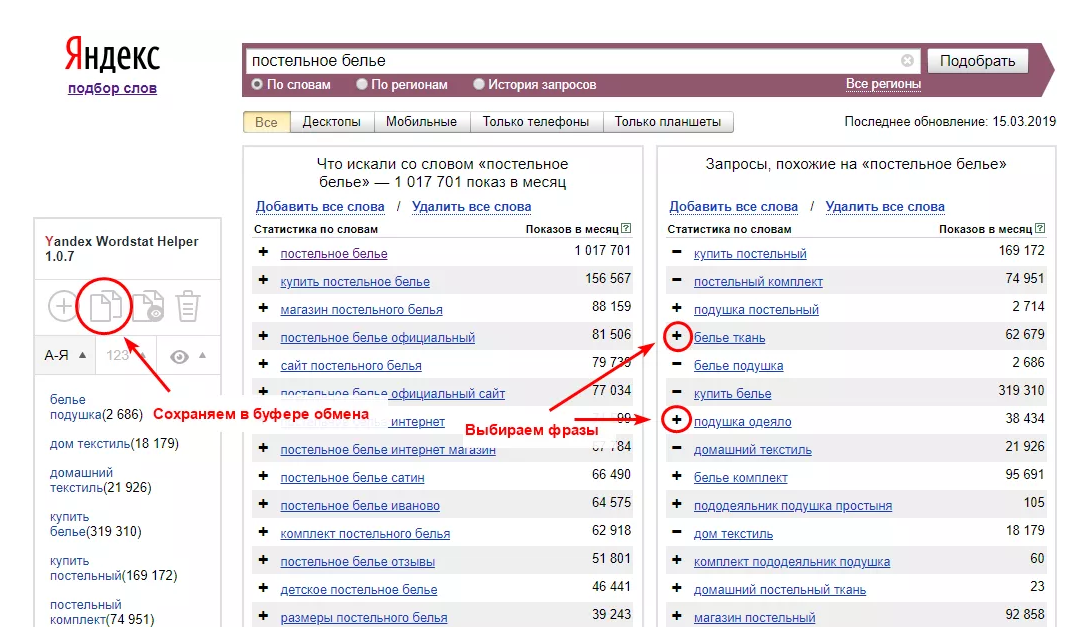1073x641 pixels.
Task: Click the add icon in Wordstat Helper panel
Action: click(x=63, y=306)
